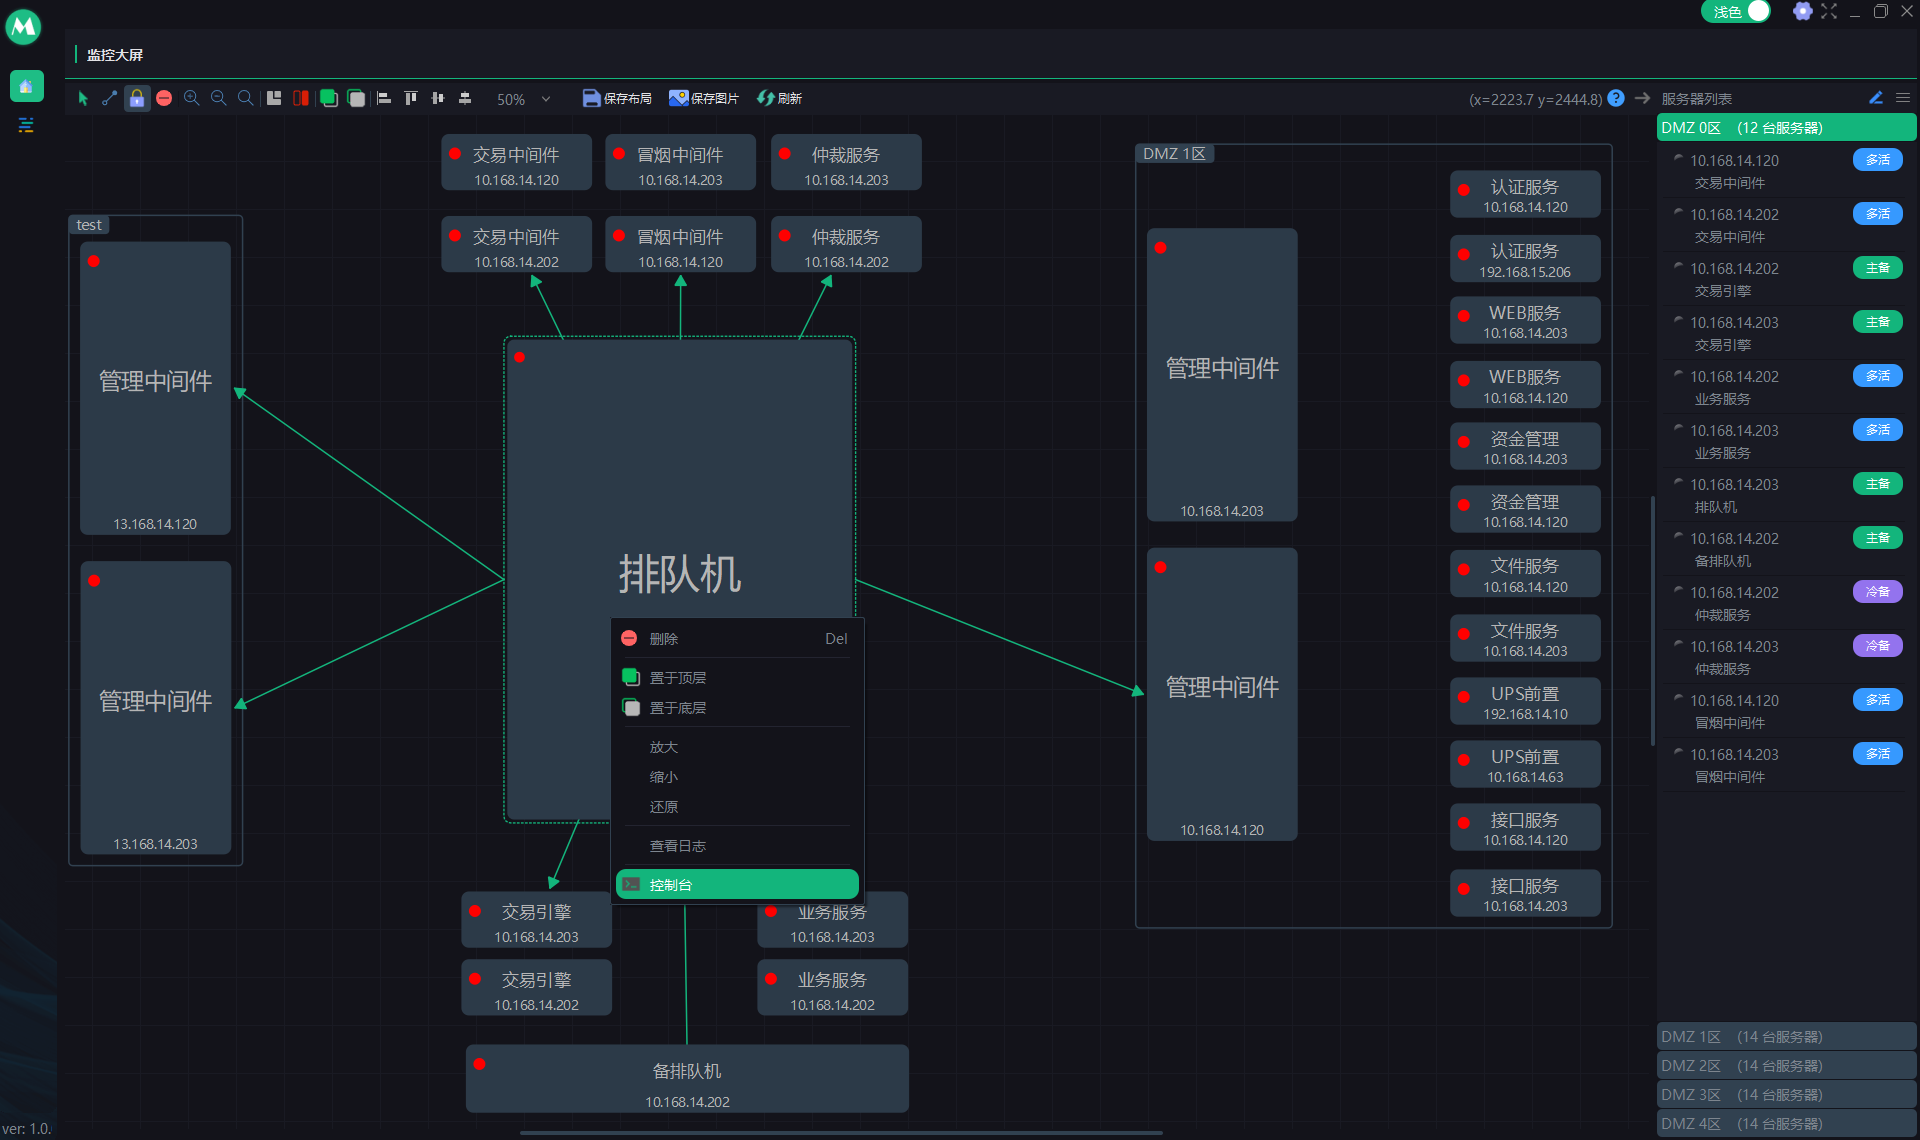Click the app logo in top-left corner
1920x1140 pixels.
[23, 27]
